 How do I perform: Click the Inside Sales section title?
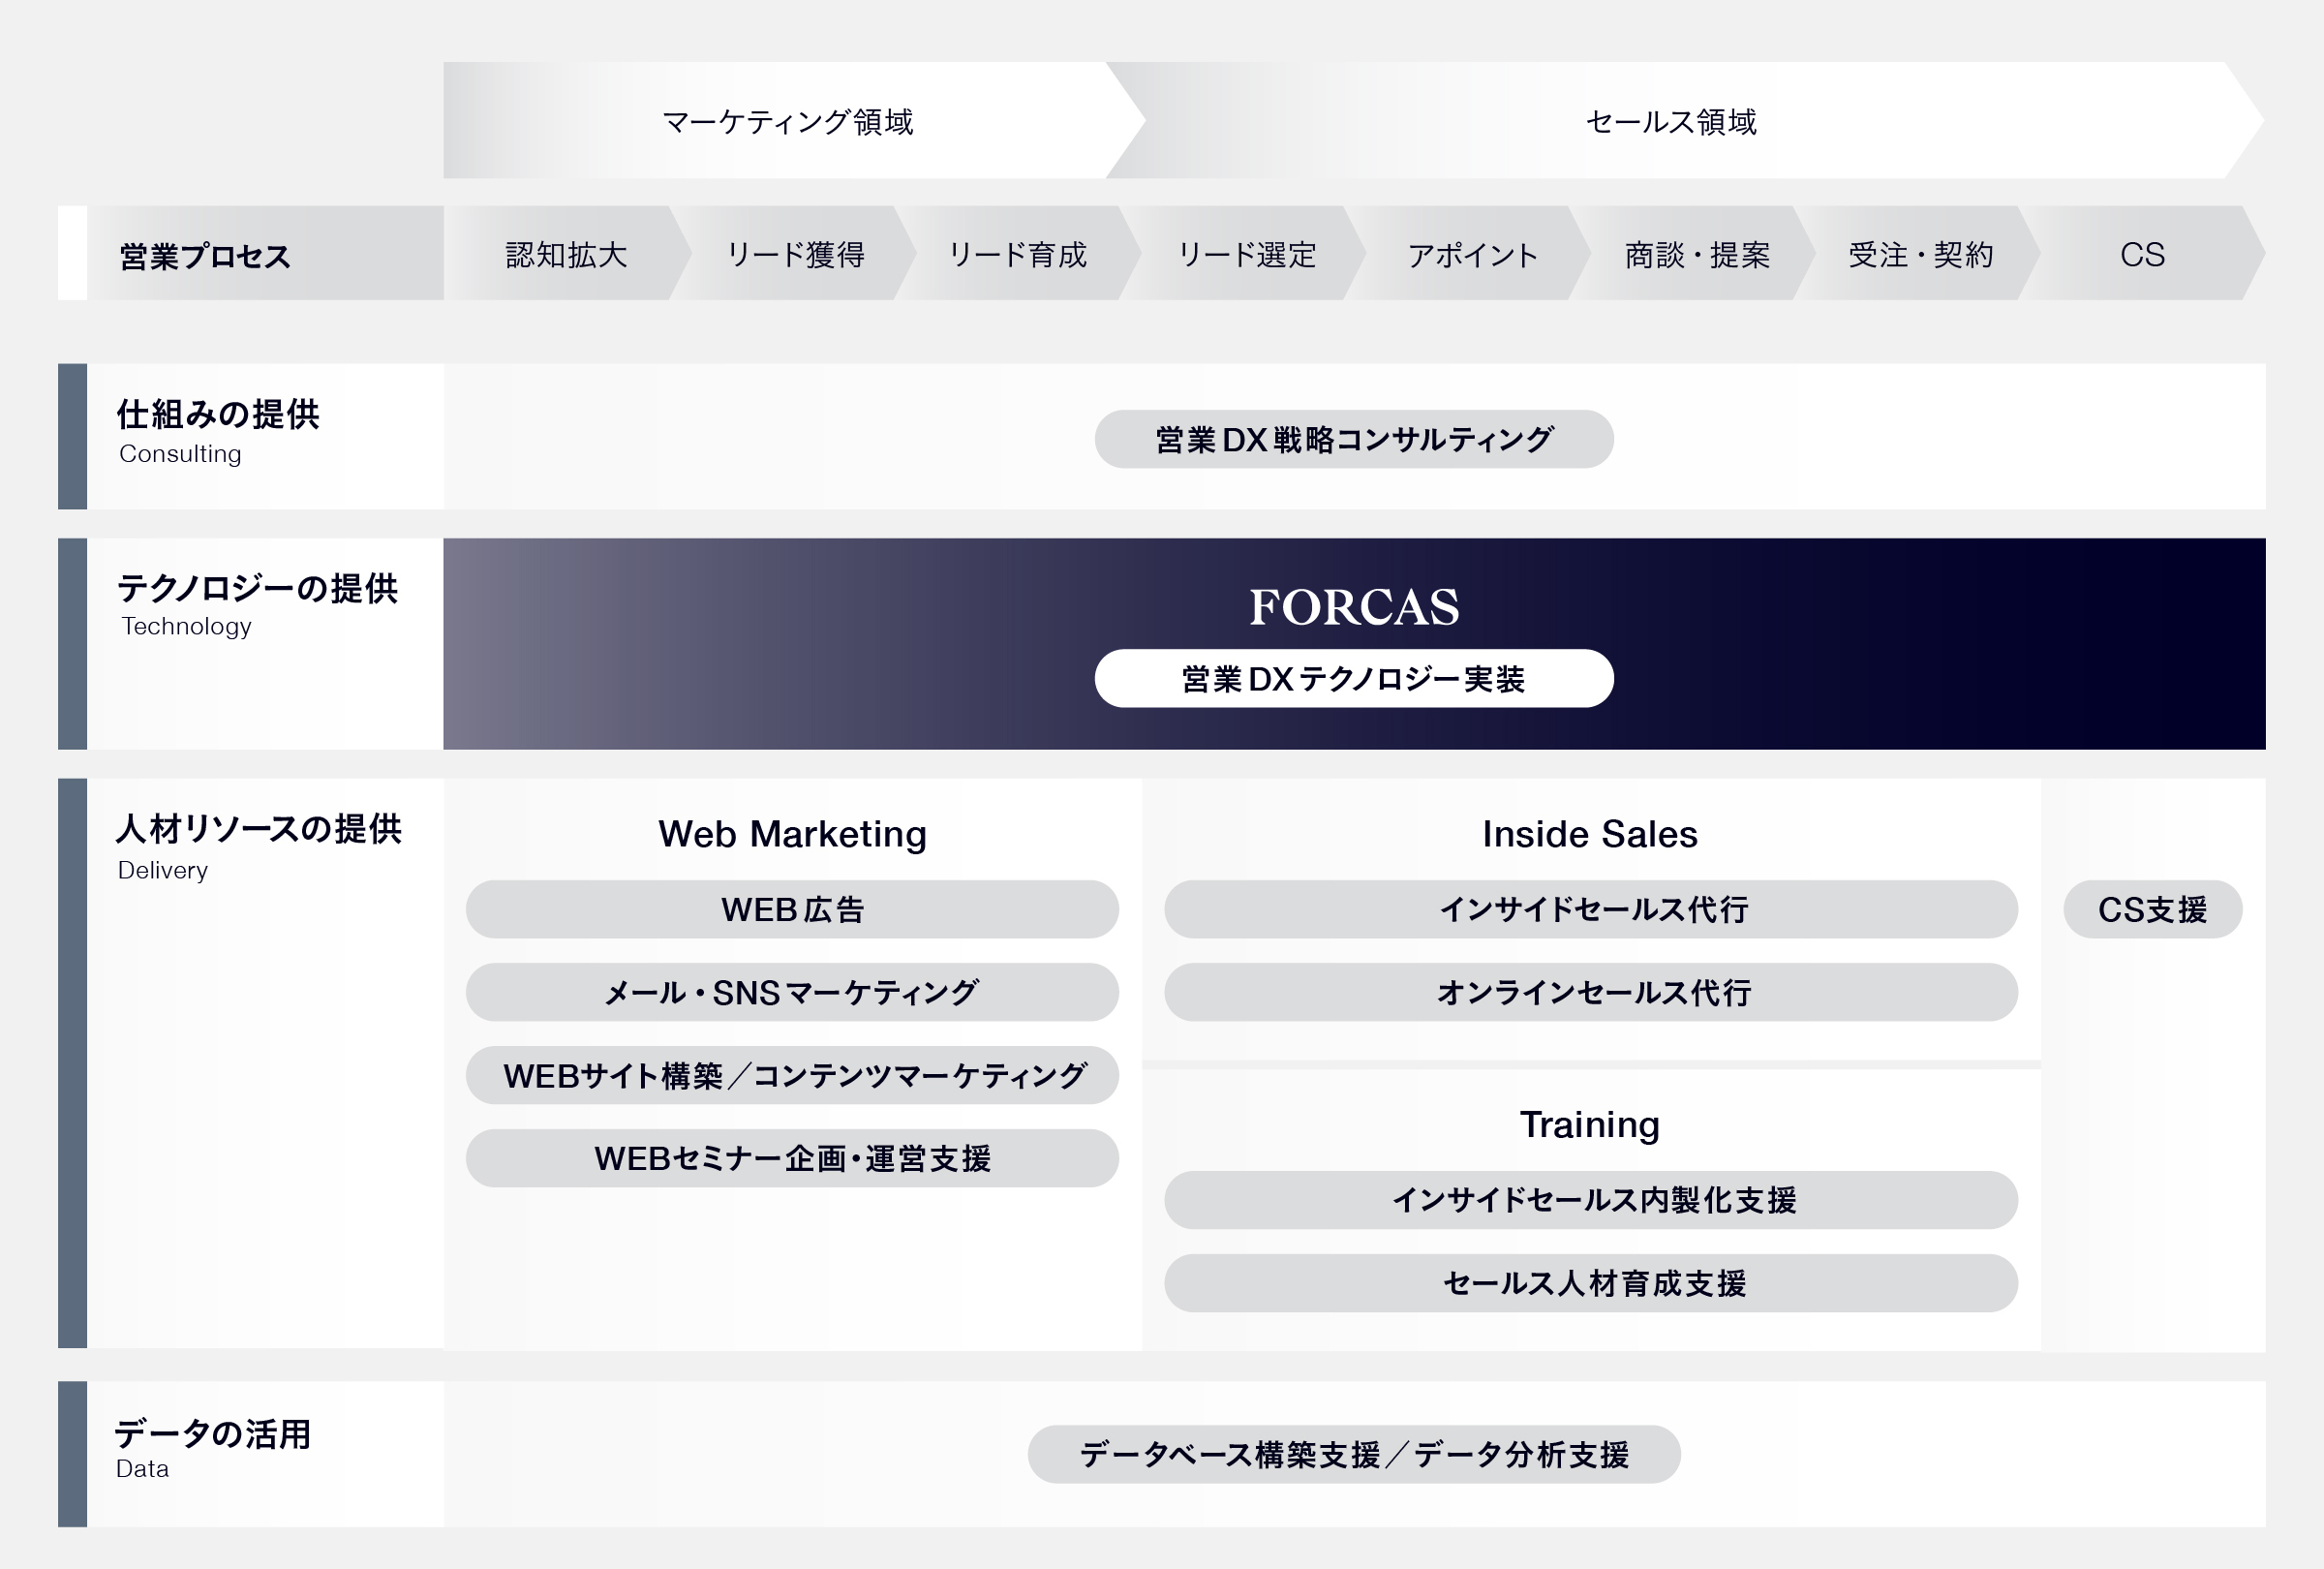[x=1590, y=834]
